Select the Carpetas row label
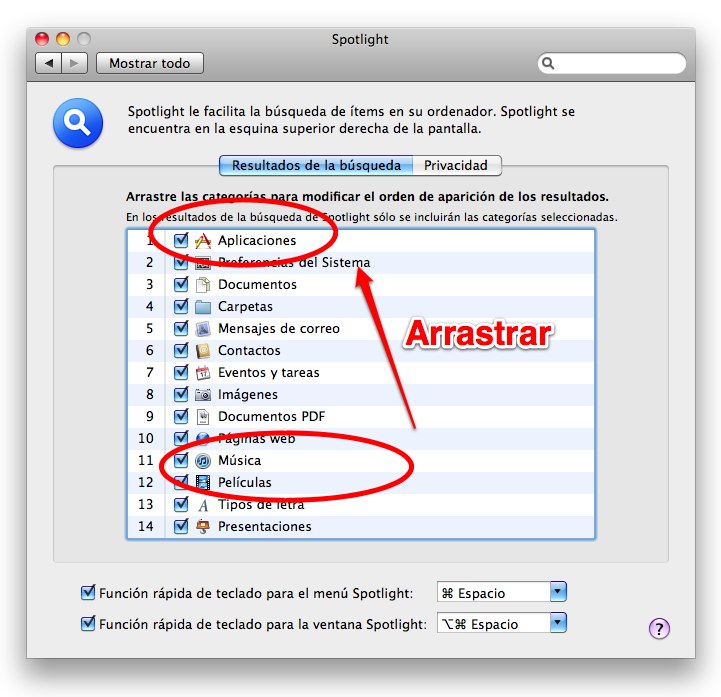 point(246,307)
